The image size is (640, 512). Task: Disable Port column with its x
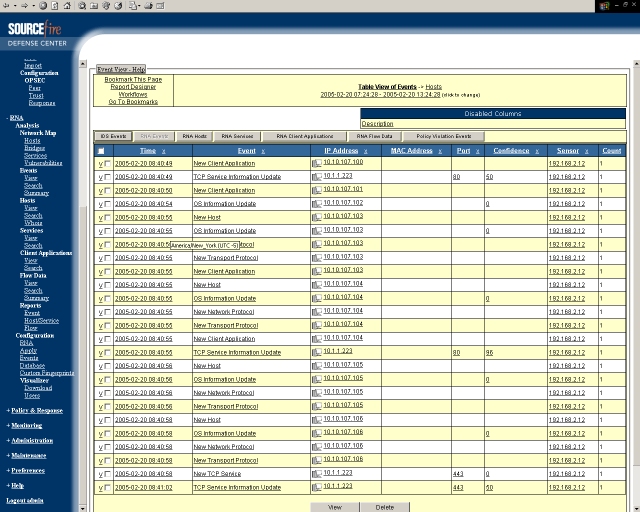pyautogui.click(x=478, y=151)
